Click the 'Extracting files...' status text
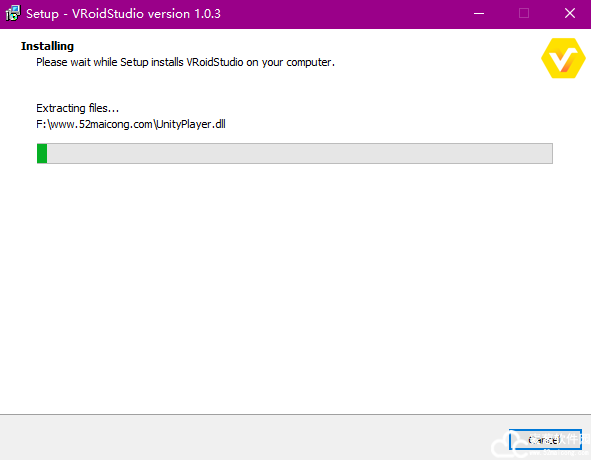 78,108
